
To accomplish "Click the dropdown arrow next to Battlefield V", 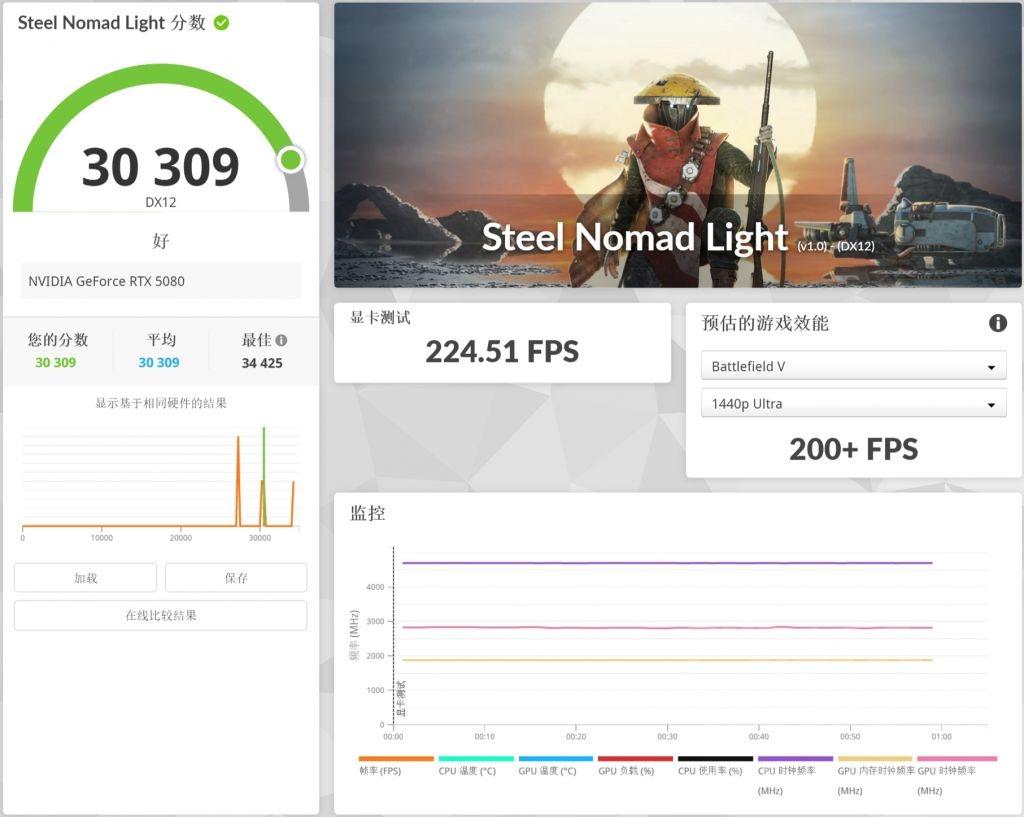I will (x=991, y=366).
